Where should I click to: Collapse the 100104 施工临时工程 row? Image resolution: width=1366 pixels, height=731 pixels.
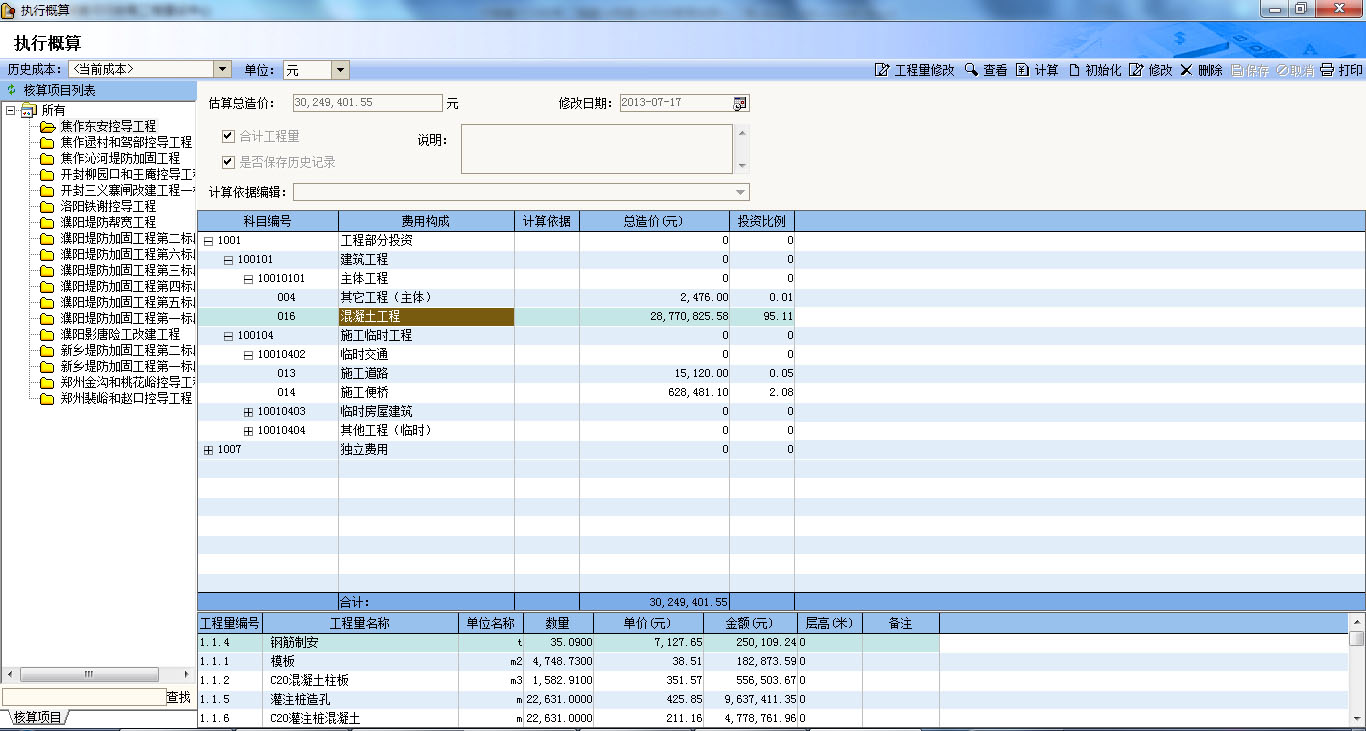click(228, 336)
